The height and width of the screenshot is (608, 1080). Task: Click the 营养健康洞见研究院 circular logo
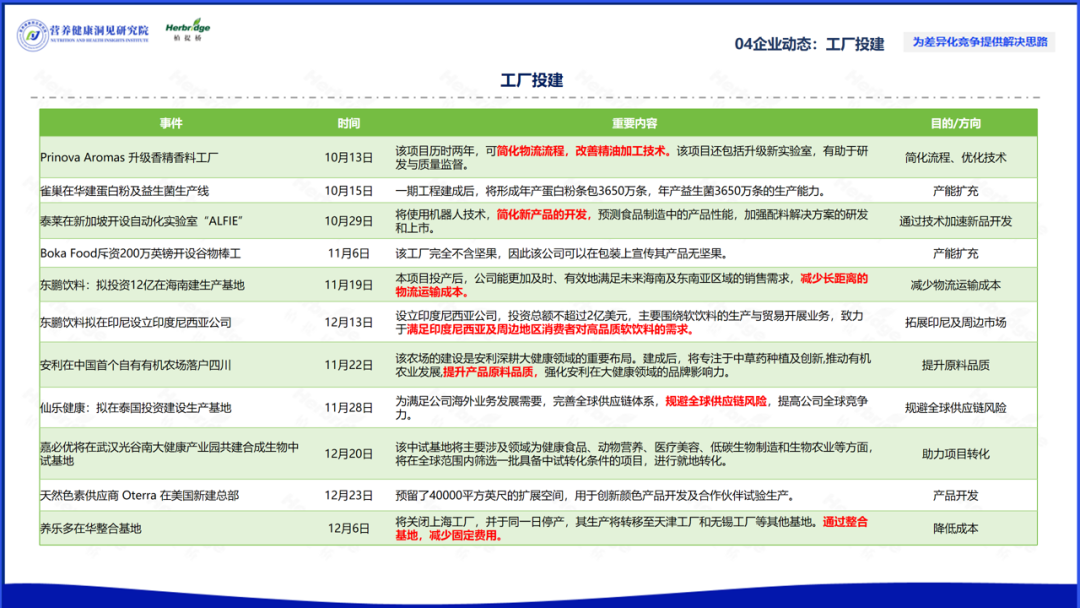pyautogui.click(x=33, y=35)
